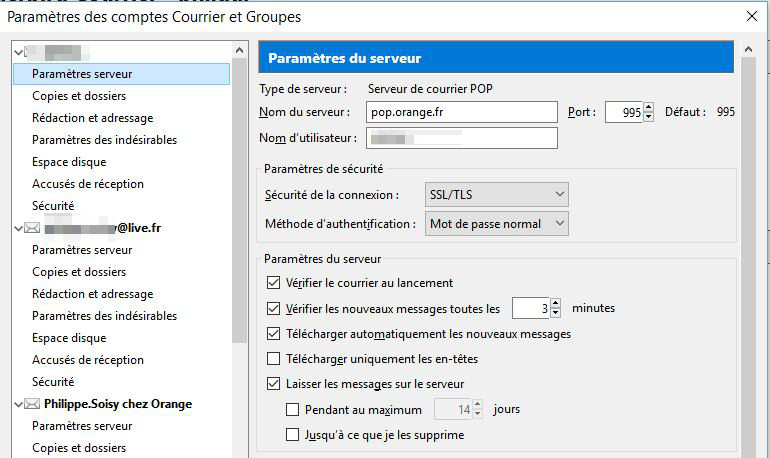Check the Jusqu'à ce que je les supprime option

coord(293,435)
